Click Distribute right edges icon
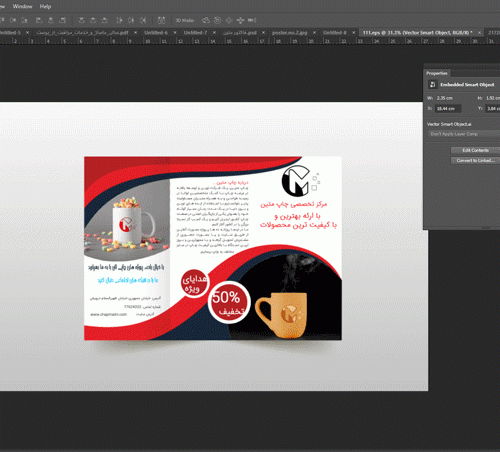 click(x=143, y=20)
